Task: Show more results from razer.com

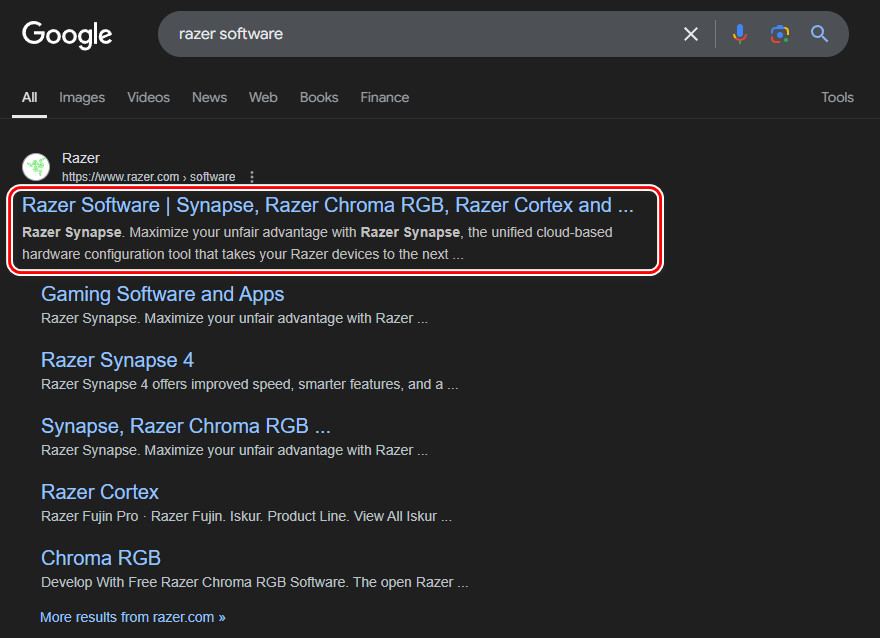Action: coord(132,617)
